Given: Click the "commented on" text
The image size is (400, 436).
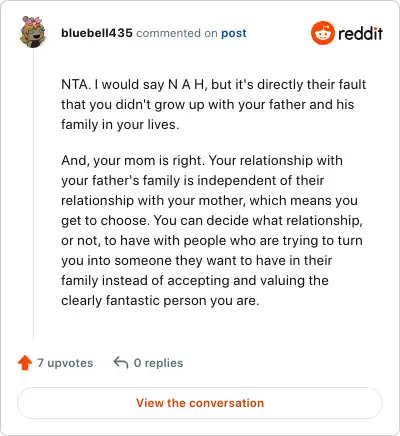Looking at the screenshot, I should click(177, 33).
